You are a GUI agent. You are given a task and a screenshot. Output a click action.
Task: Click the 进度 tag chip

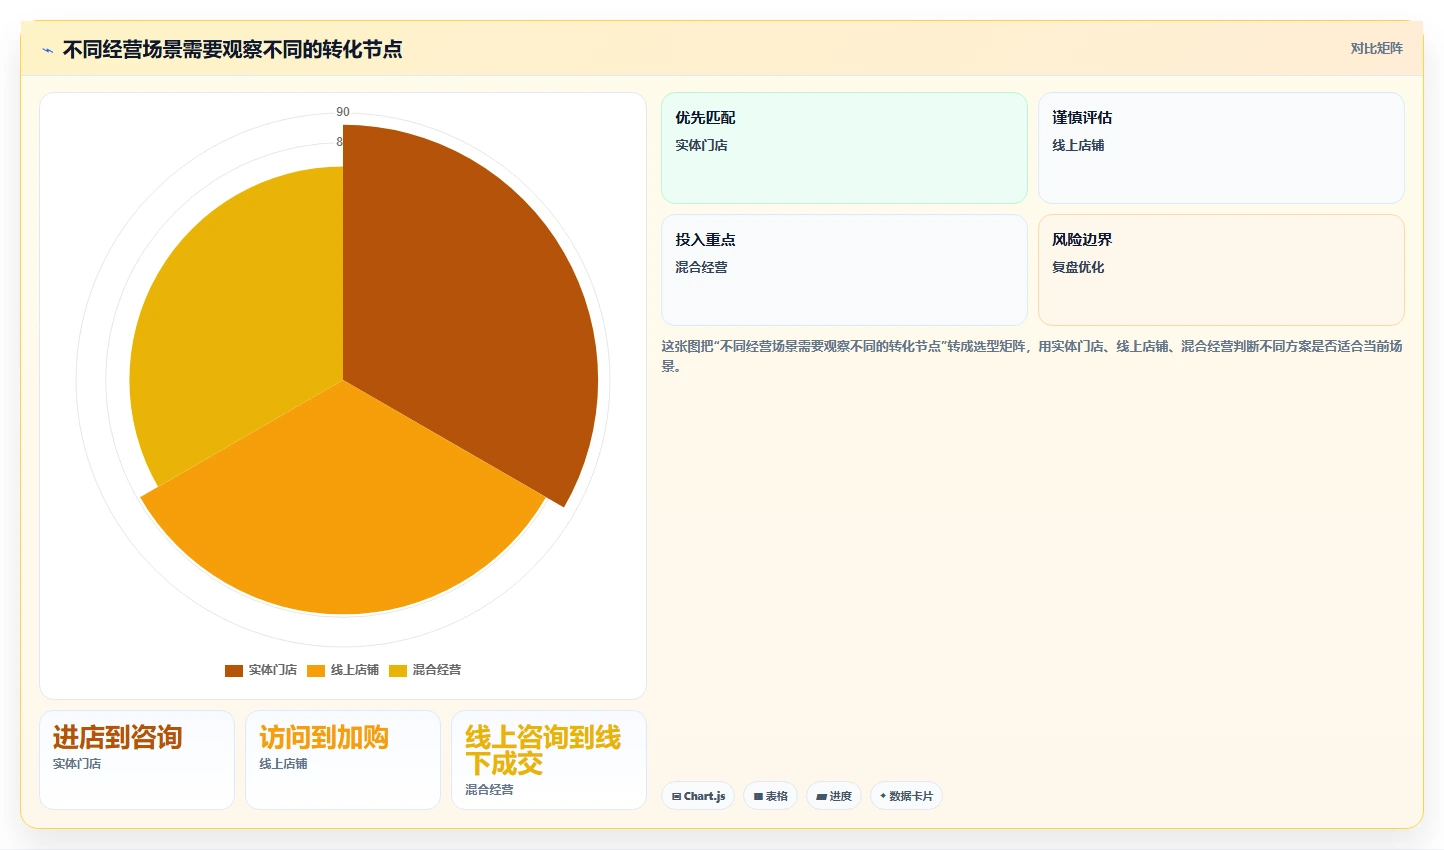click(x=834, y=796)
